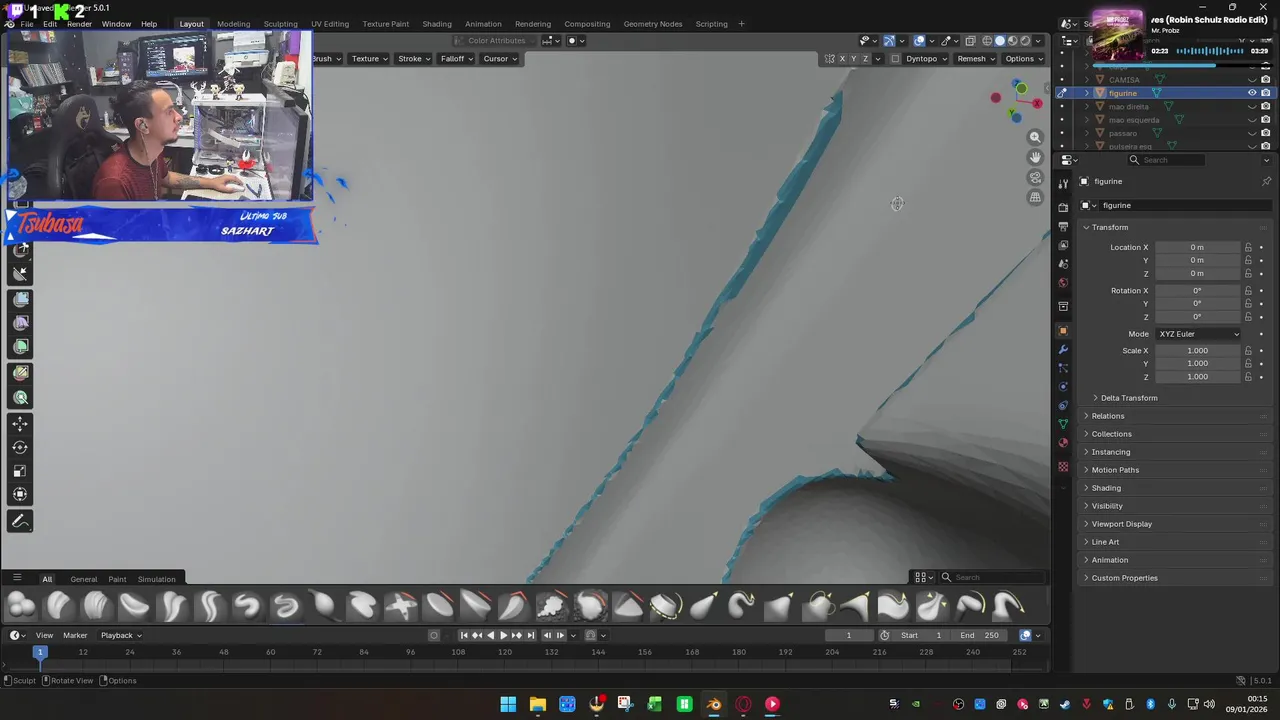Select the Rotate tool in left toolbar
1280x720 pixels.
(x=20, y=447)
